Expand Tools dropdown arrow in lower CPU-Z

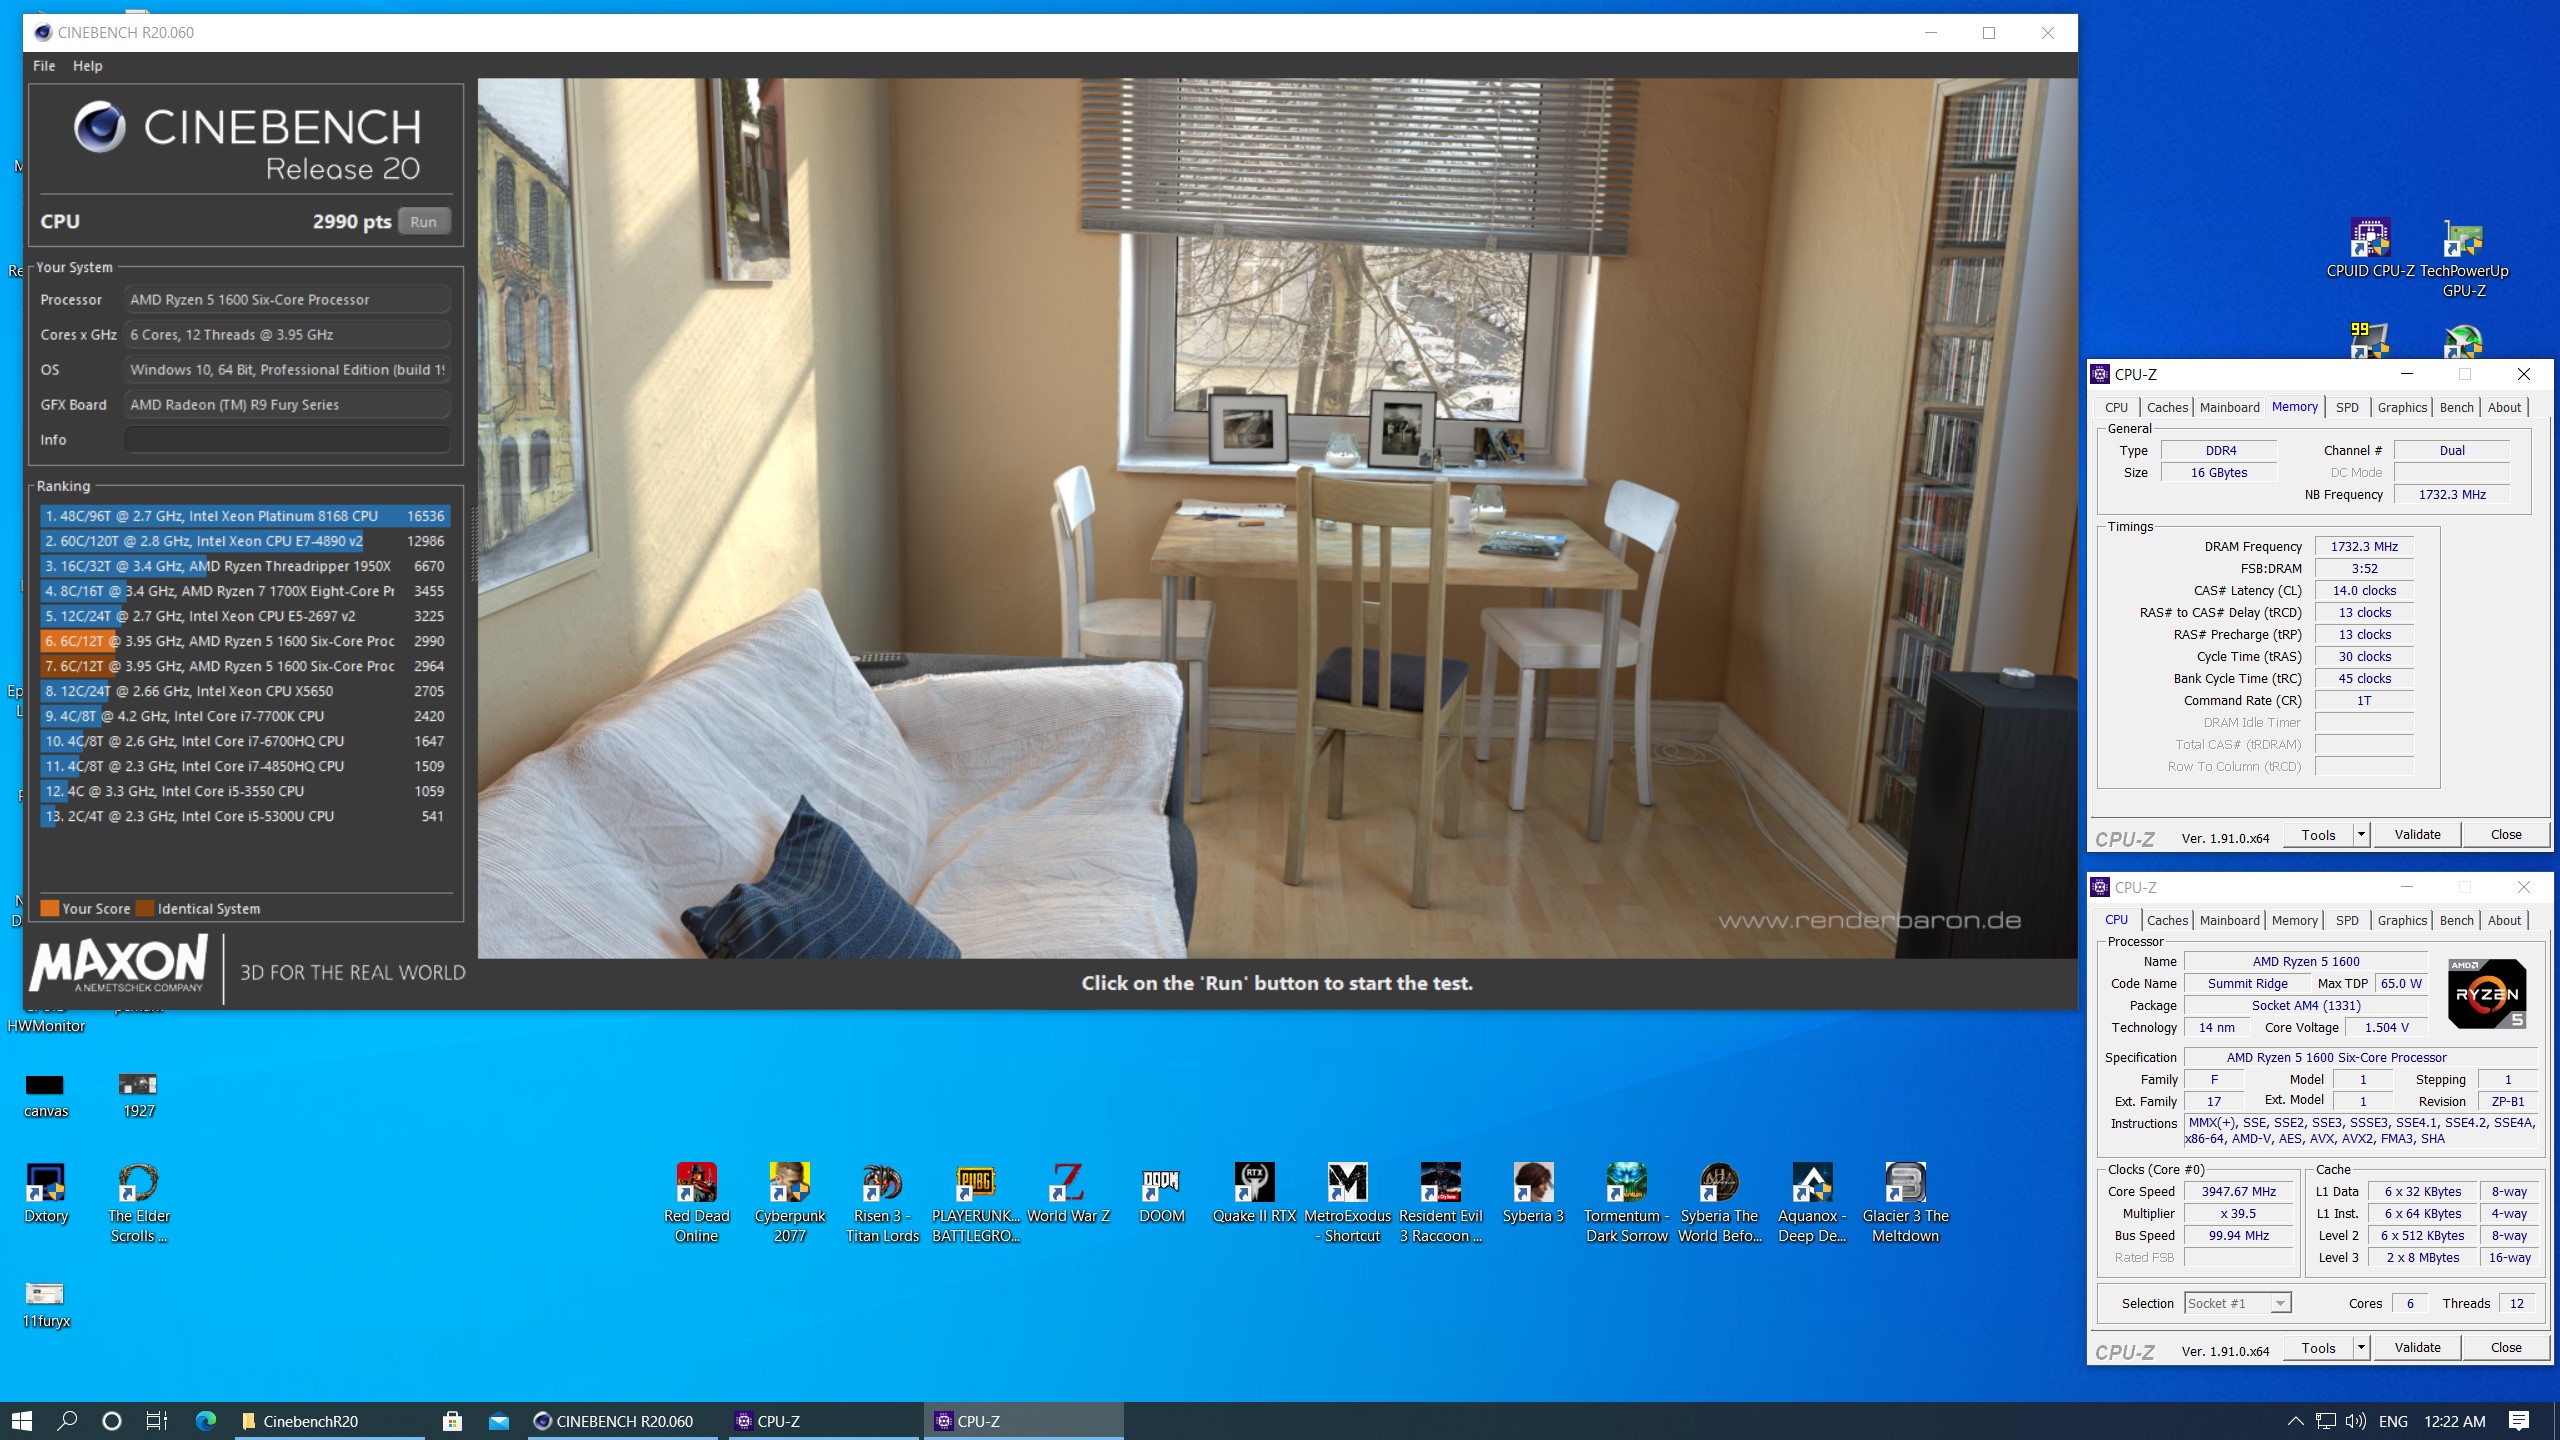[x=2361, y=1348]
